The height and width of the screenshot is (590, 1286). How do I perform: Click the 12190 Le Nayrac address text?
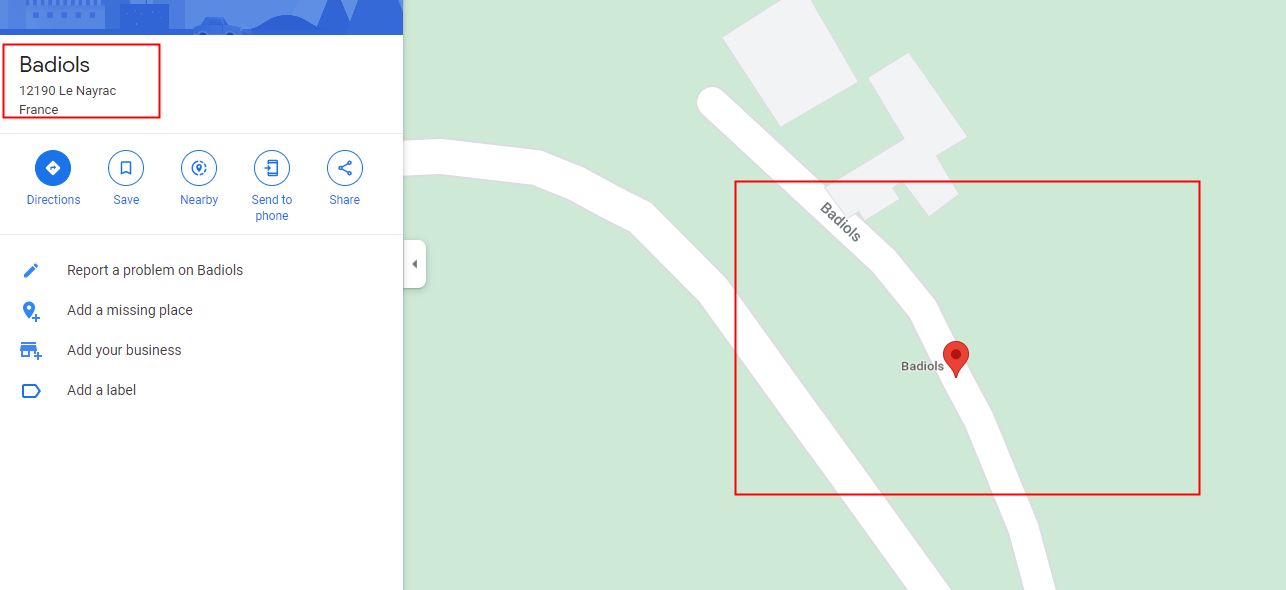(x=67, y=91)
